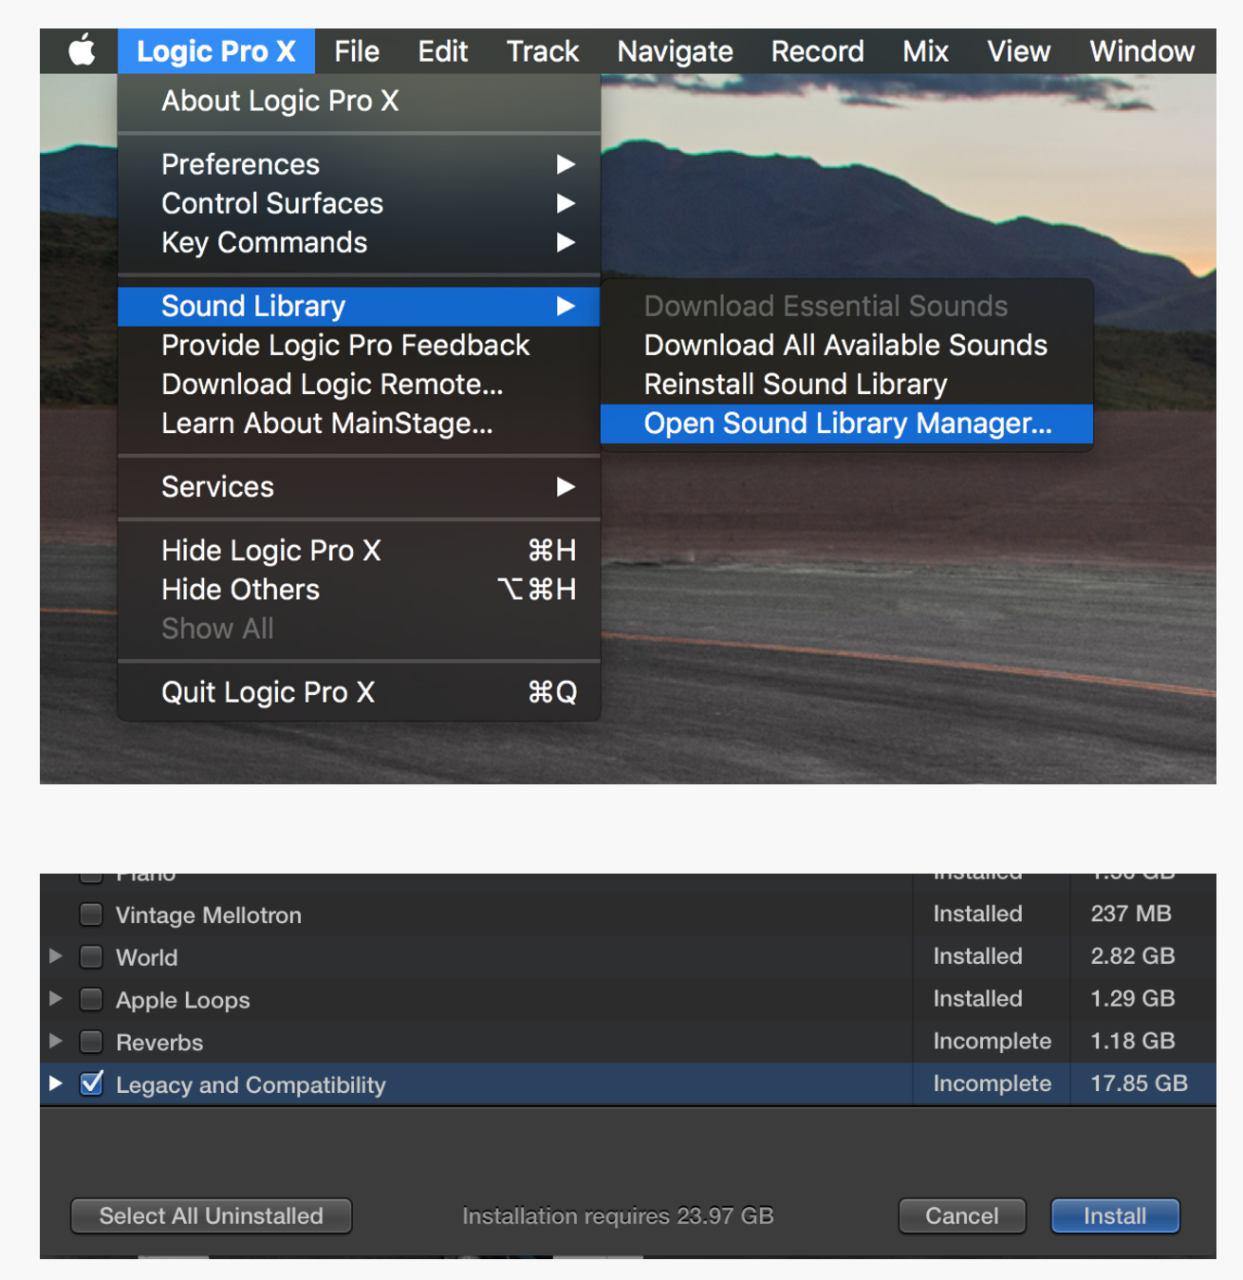This screenshot has width=1243, height=1280.
Task: Click Installed status in World row
Action: pos(977,956)
